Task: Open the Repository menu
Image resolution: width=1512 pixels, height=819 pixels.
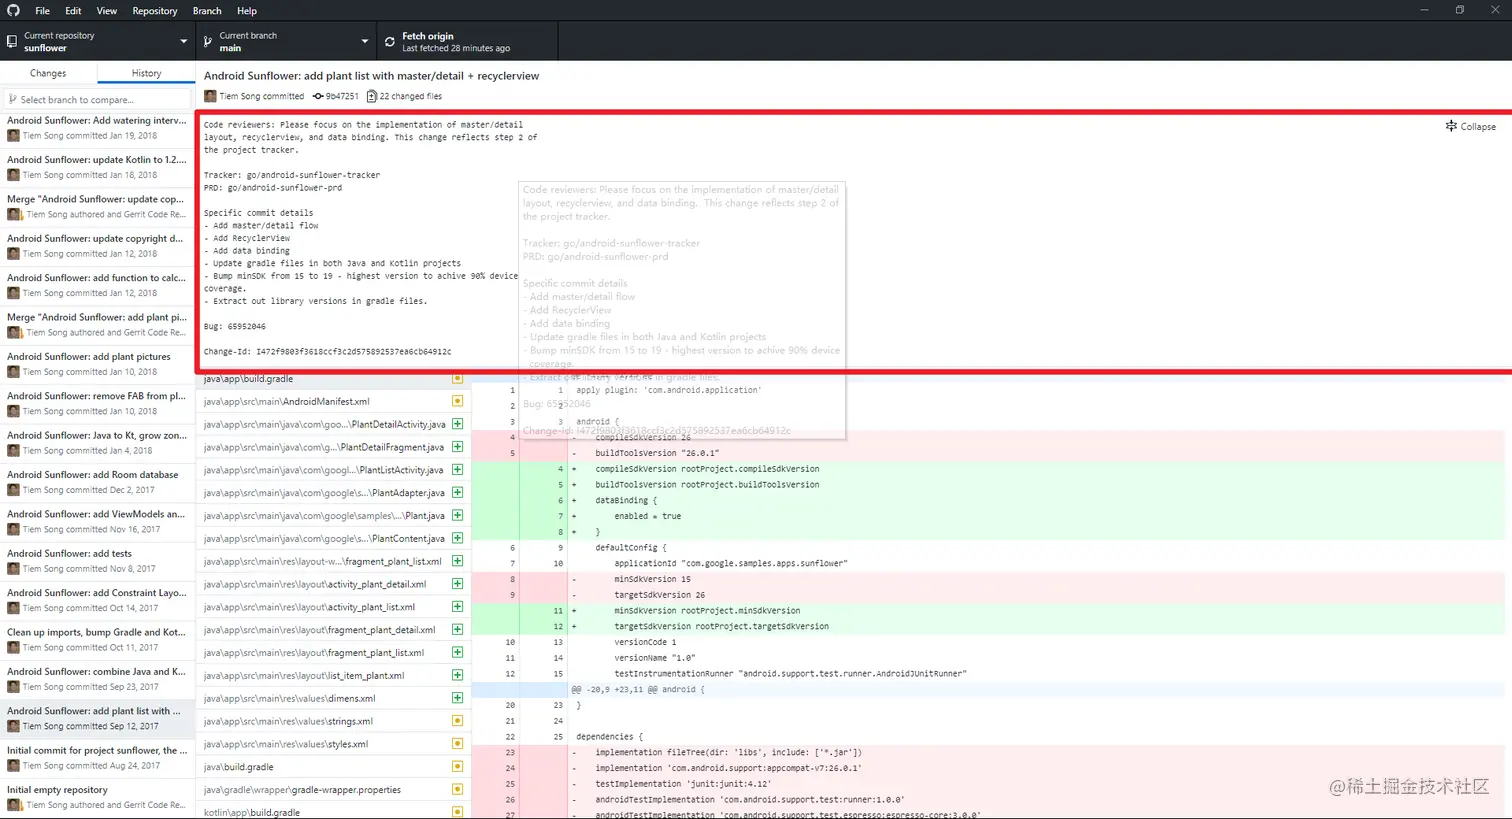Action: 154,11
